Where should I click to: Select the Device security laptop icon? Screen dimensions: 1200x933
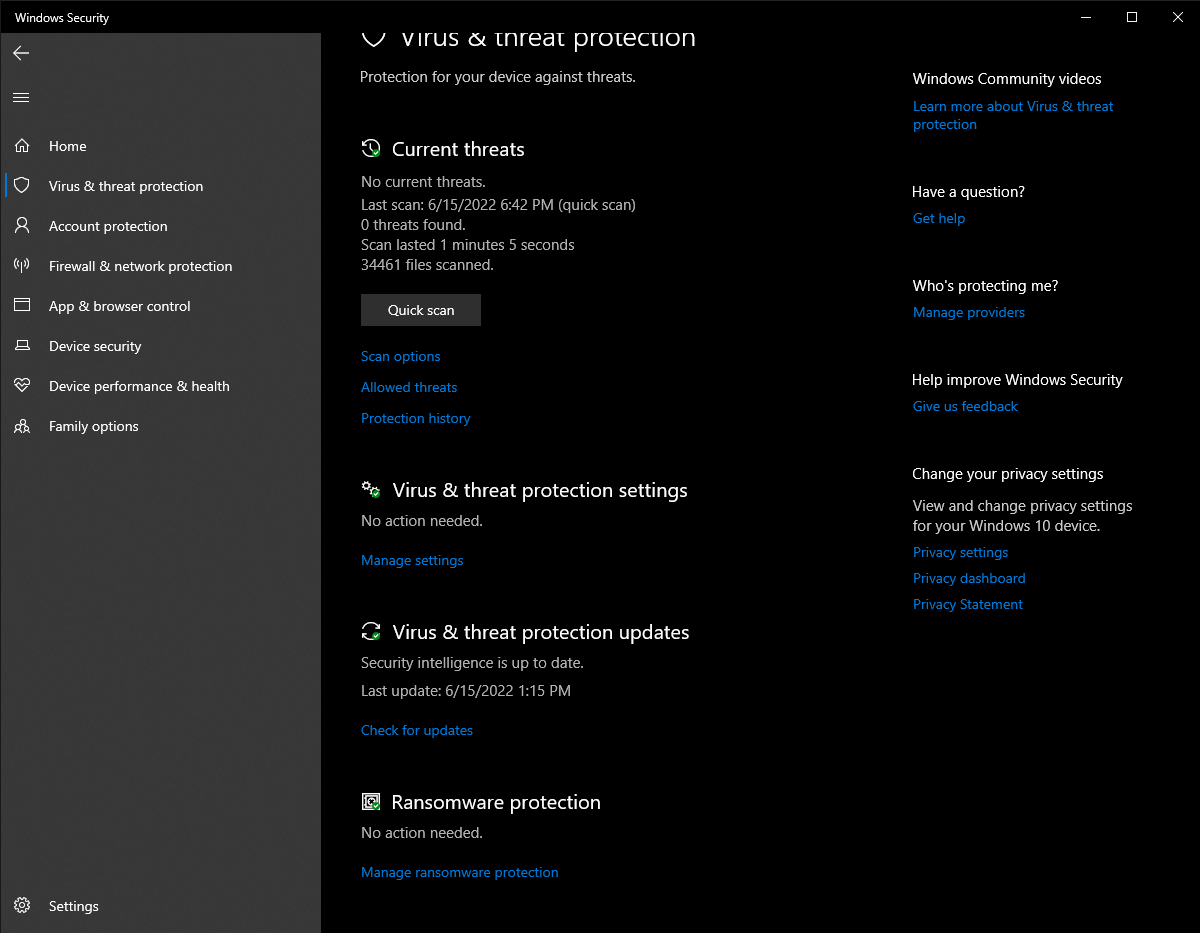pos(22,346)
